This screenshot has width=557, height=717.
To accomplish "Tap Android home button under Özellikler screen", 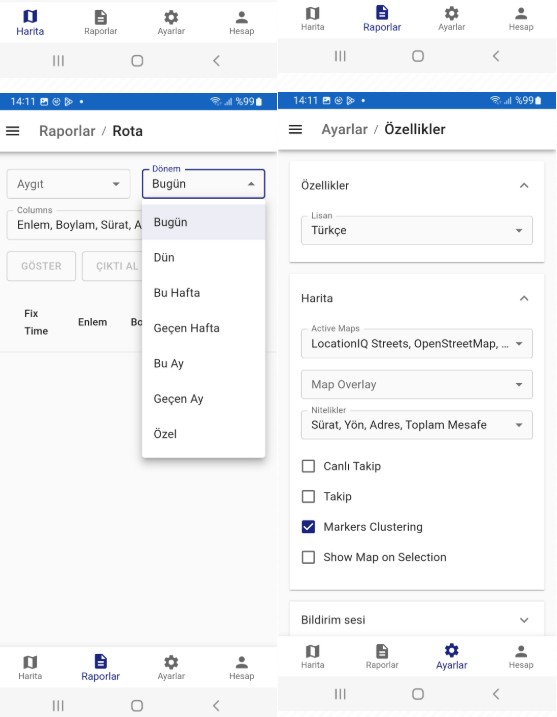I will (x=418, y=694).
